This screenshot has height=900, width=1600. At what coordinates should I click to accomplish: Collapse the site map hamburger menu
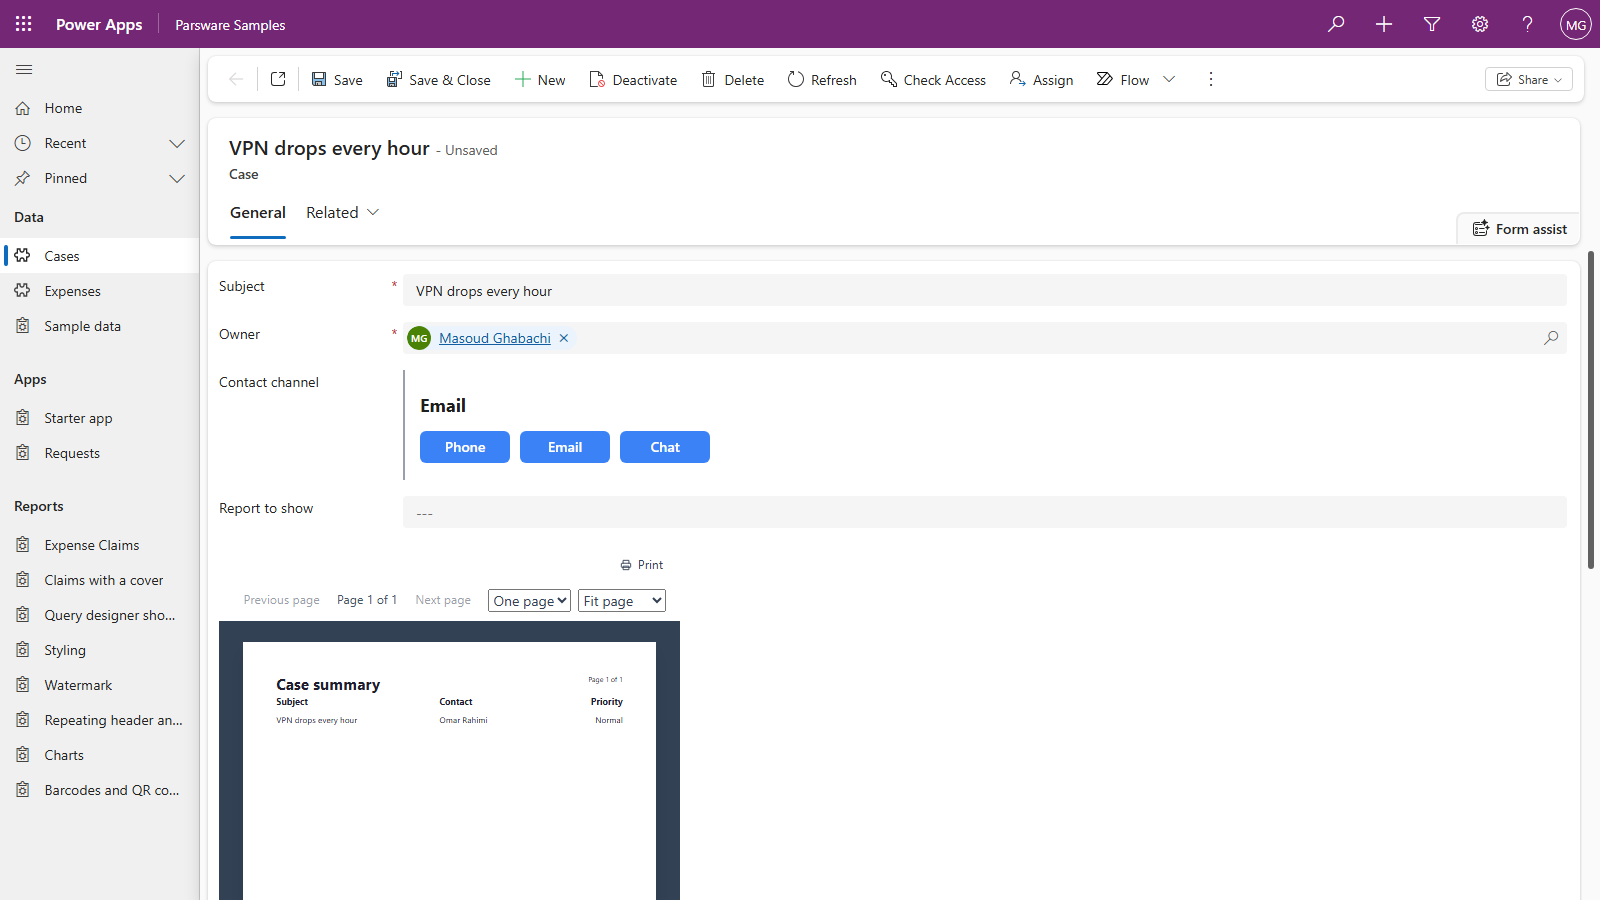click(x=24, y=69)
